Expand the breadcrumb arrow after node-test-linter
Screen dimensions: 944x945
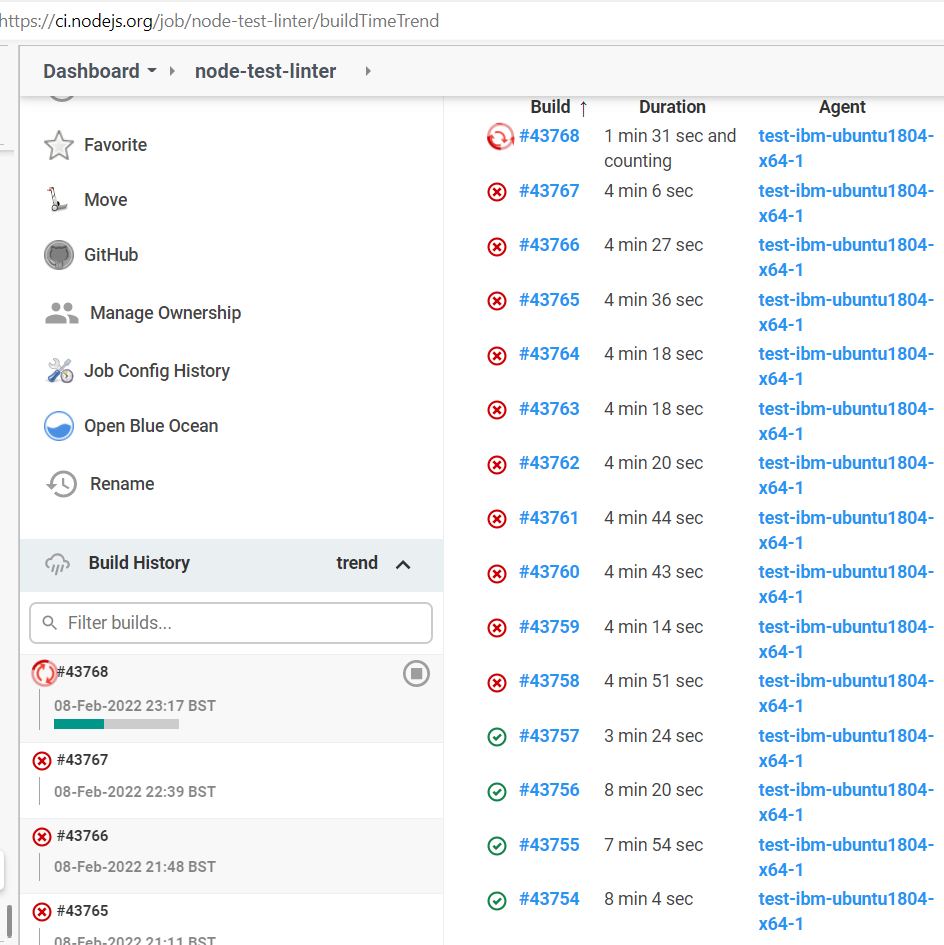(x=368, y=71)
